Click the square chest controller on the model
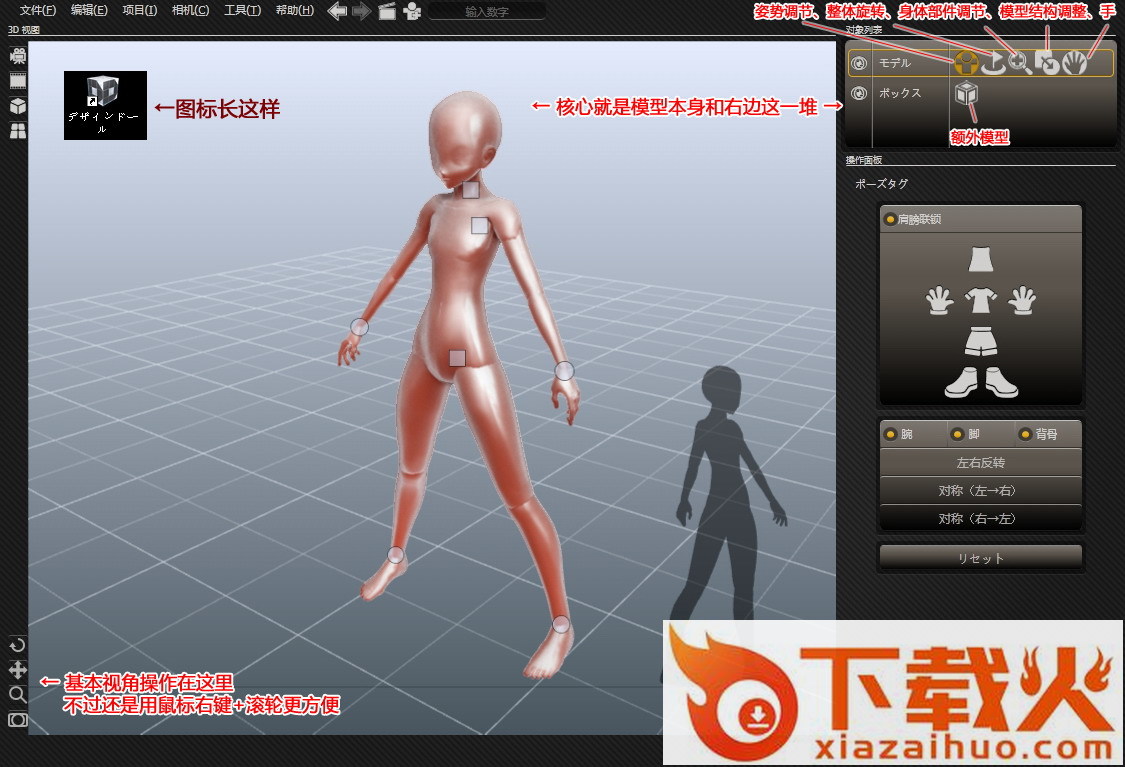The width and height of the screenshot is (1125, 767). pos(479,226)
